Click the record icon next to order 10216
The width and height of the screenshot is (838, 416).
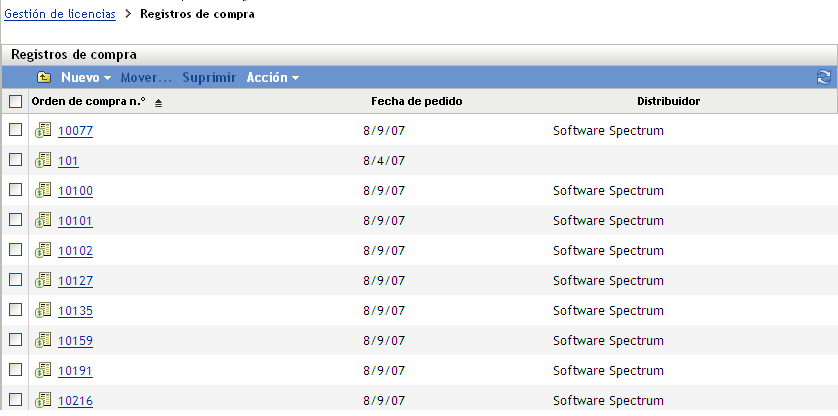43,400
